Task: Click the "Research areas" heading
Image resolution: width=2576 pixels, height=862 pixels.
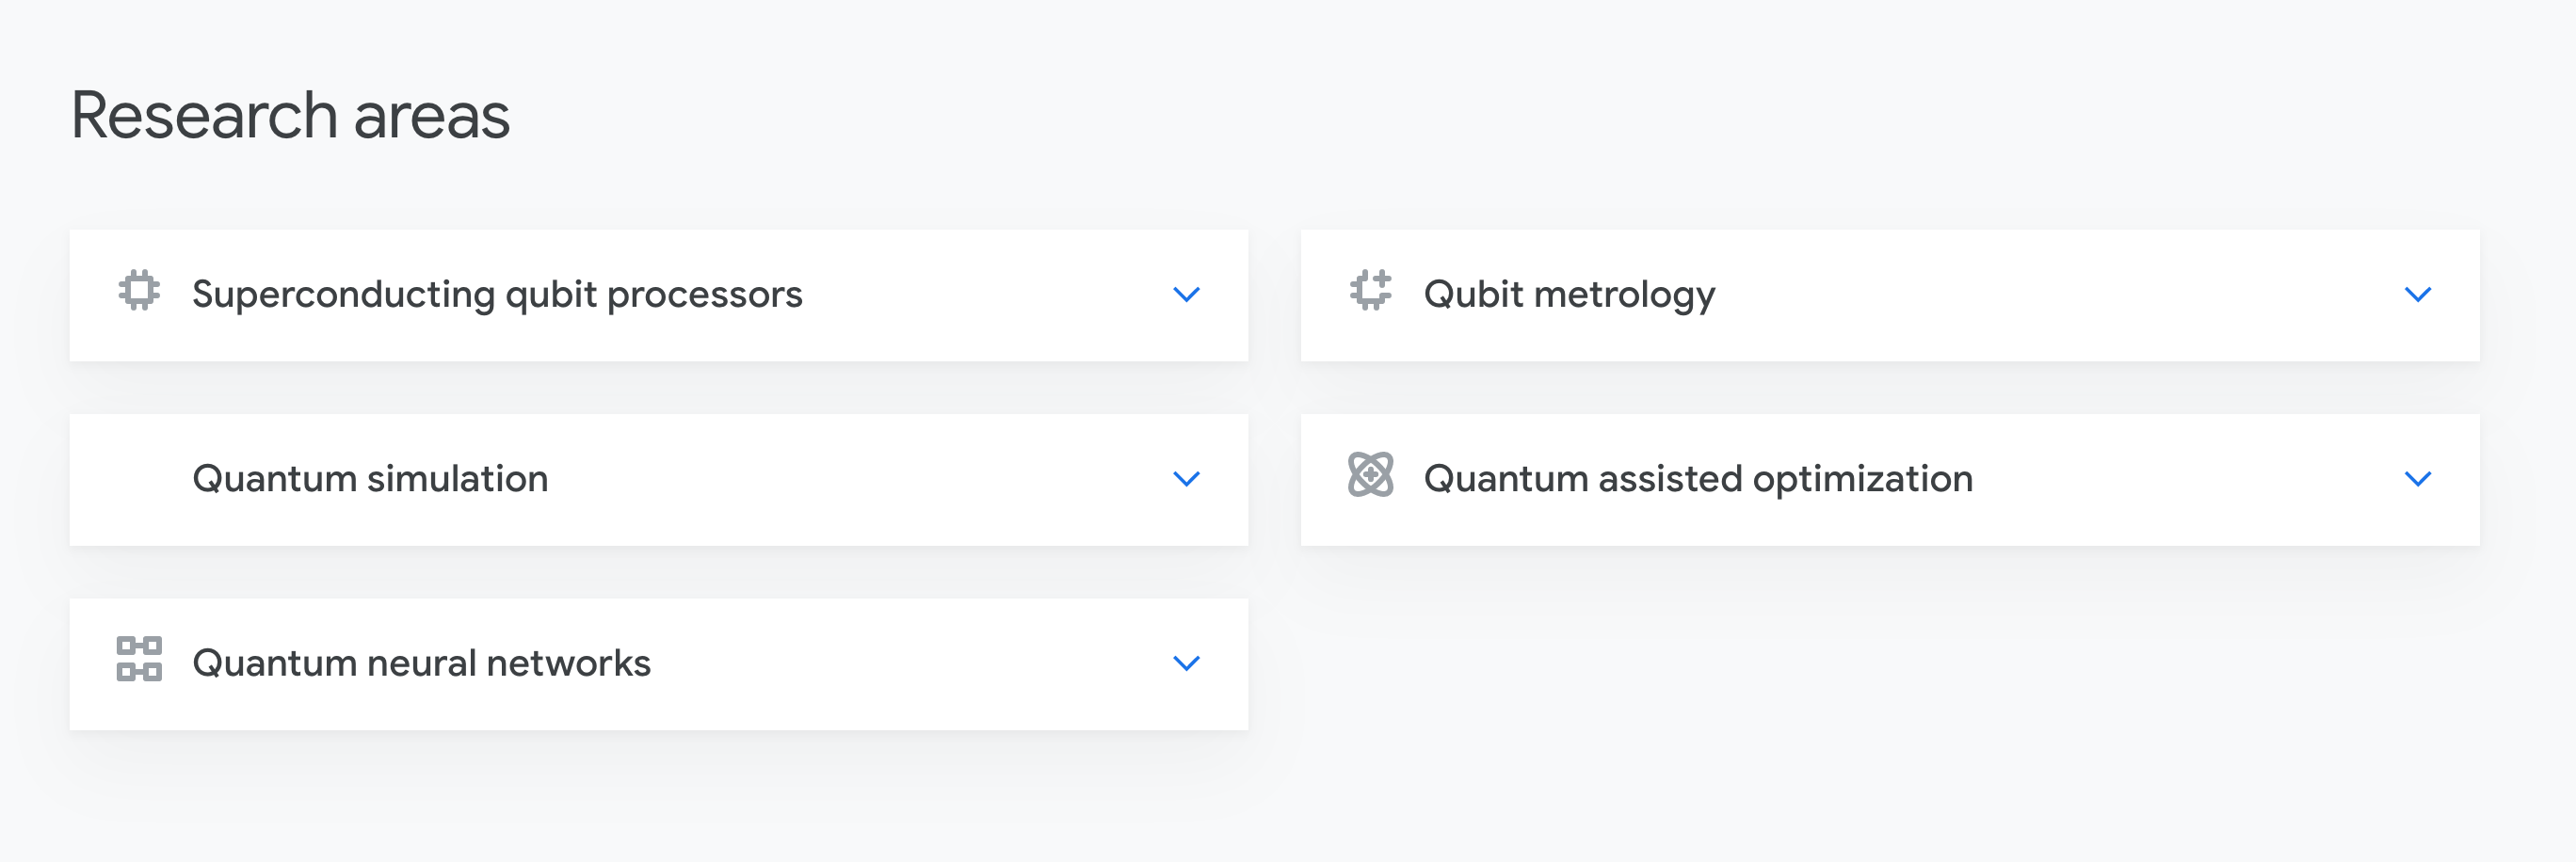Action: (x=290, y=116)
